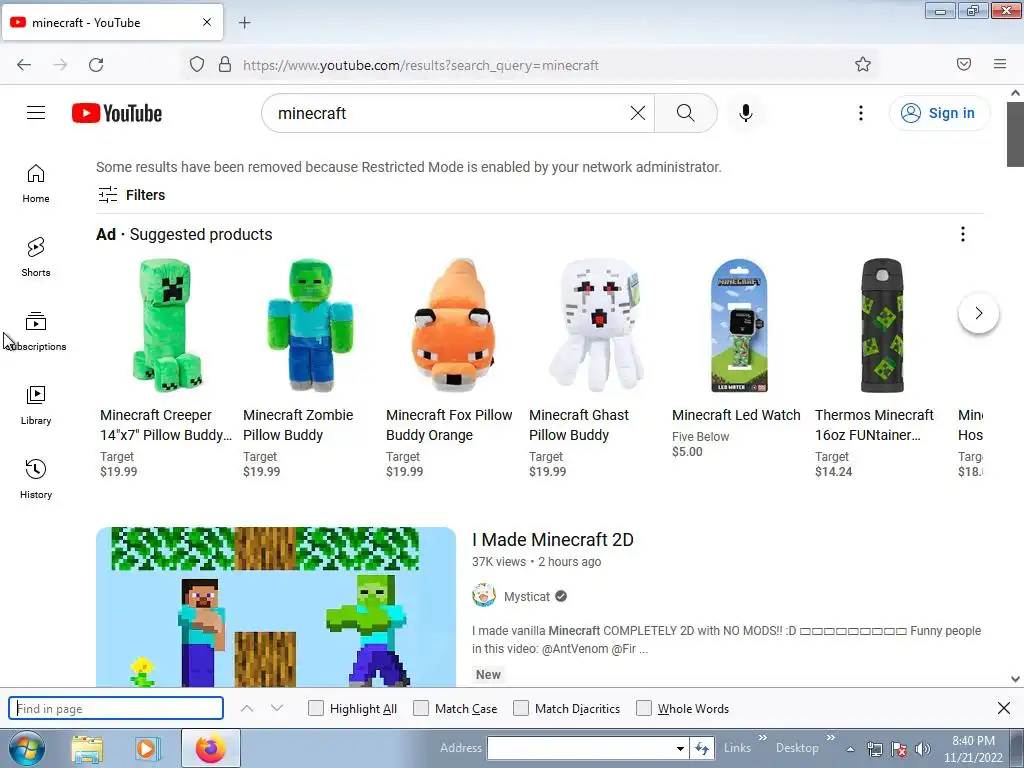1024x768 pixels.
Task: Save to Pocket icon in toolbar
Action: point(964,65)
